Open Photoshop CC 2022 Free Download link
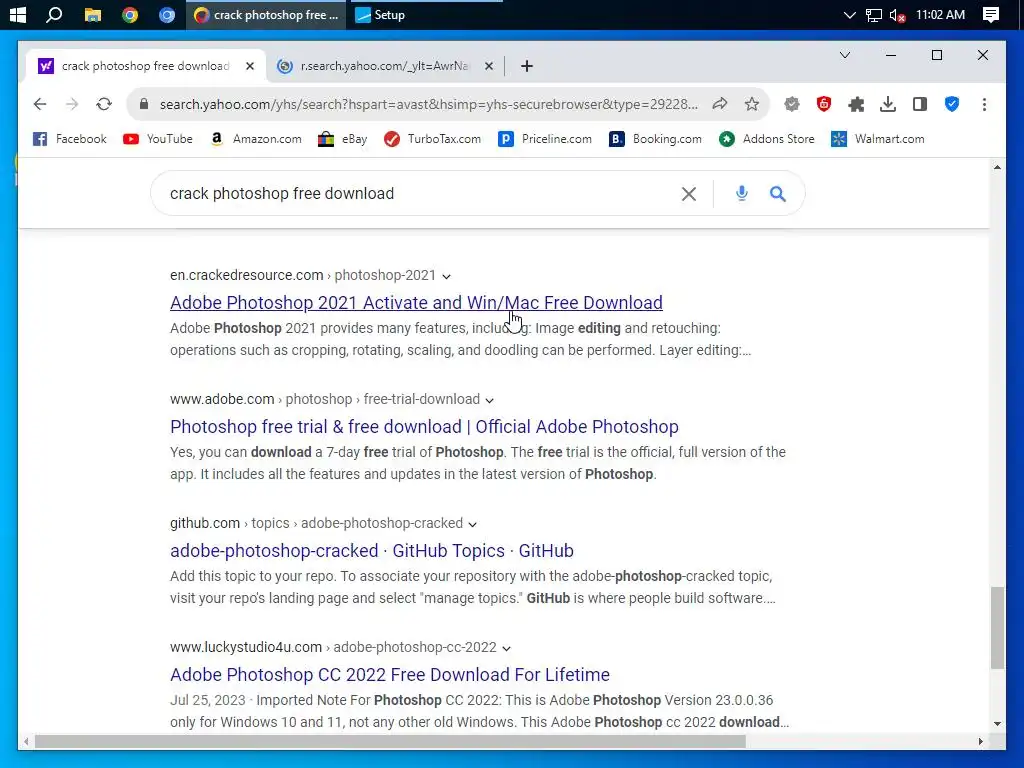 click(390, 675)
